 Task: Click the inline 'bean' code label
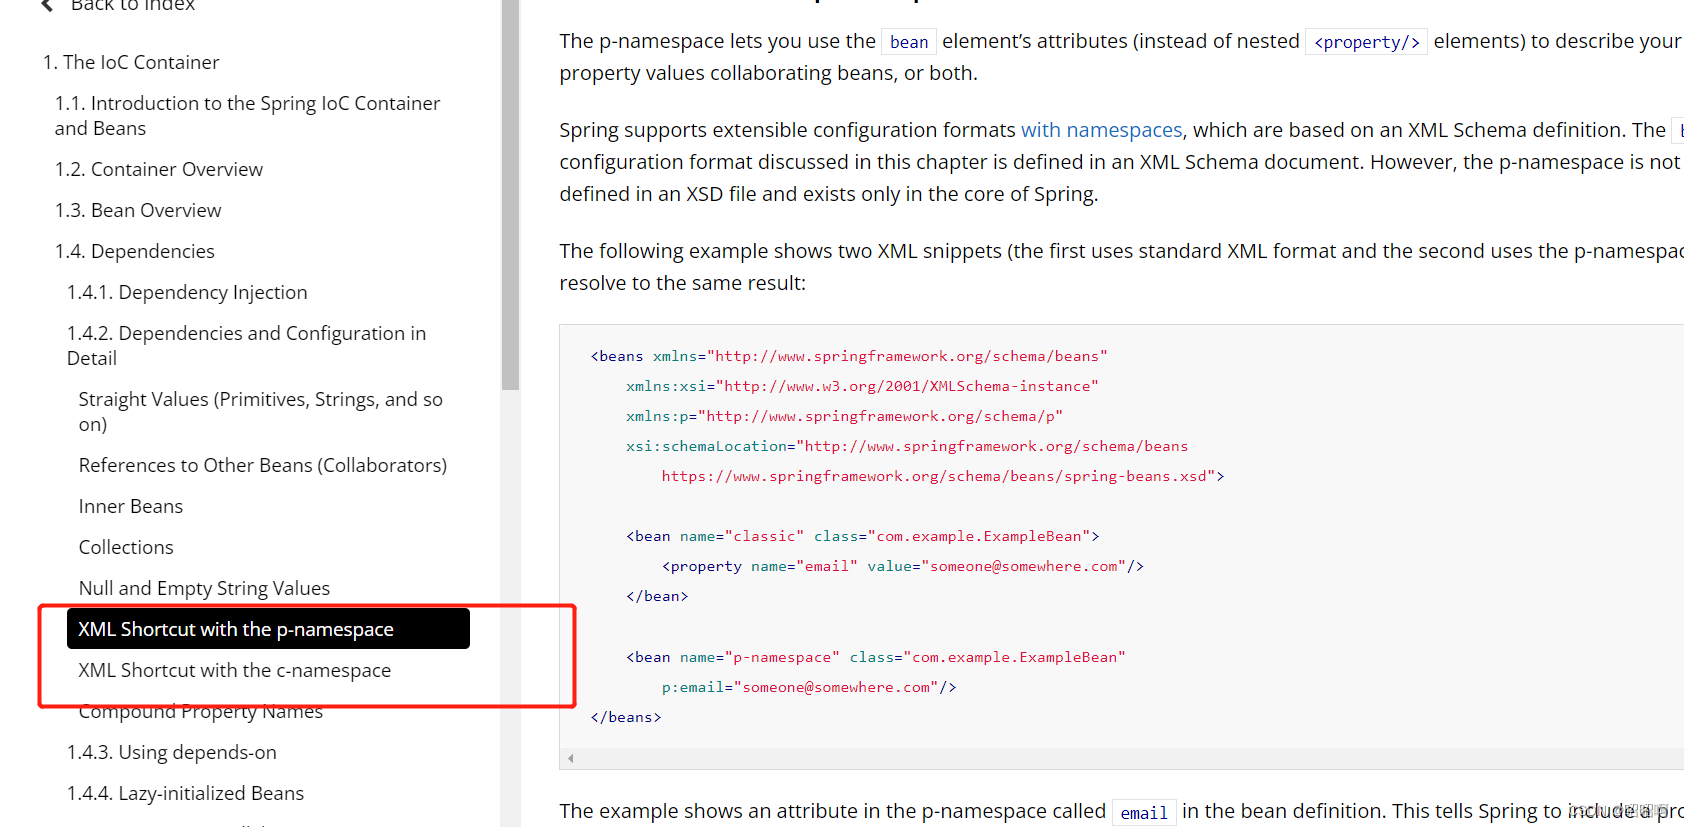909,42
